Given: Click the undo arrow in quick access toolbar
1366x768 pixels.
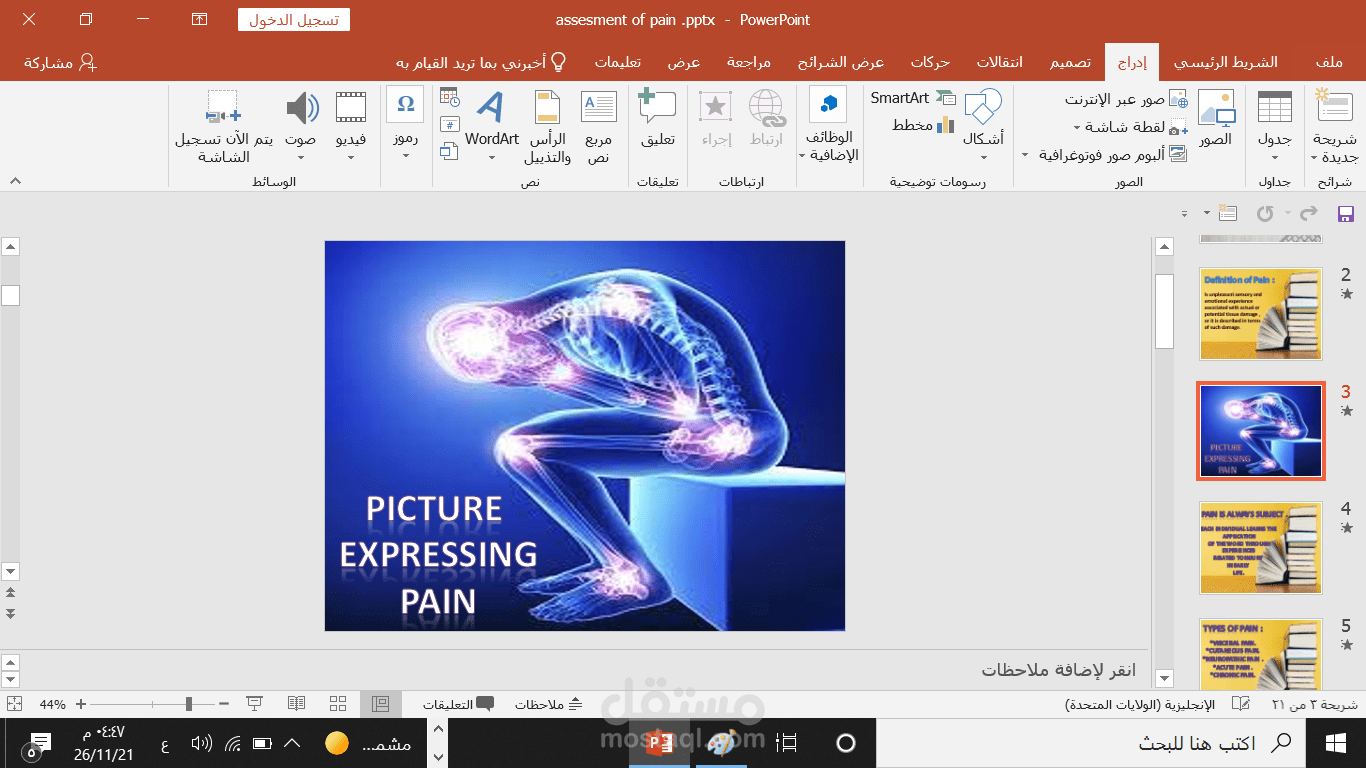Looking at the screenshot, I should coord(1264,213).
